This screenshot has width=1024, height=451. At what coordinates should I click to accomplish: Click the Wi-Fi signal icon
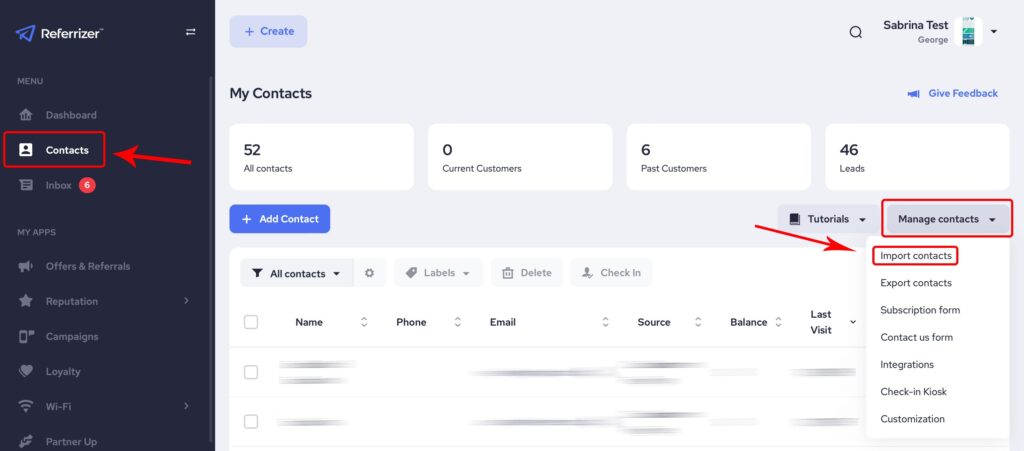[x=26, y=406]
